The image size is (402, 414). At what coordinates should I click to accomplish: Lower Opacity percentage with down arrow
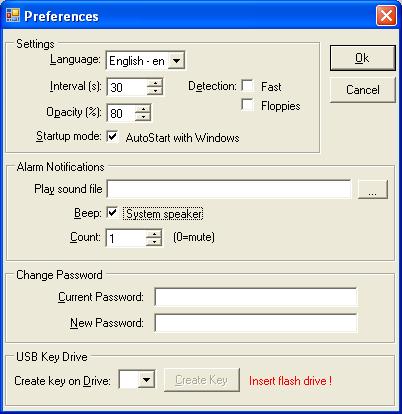pos(143,117)
